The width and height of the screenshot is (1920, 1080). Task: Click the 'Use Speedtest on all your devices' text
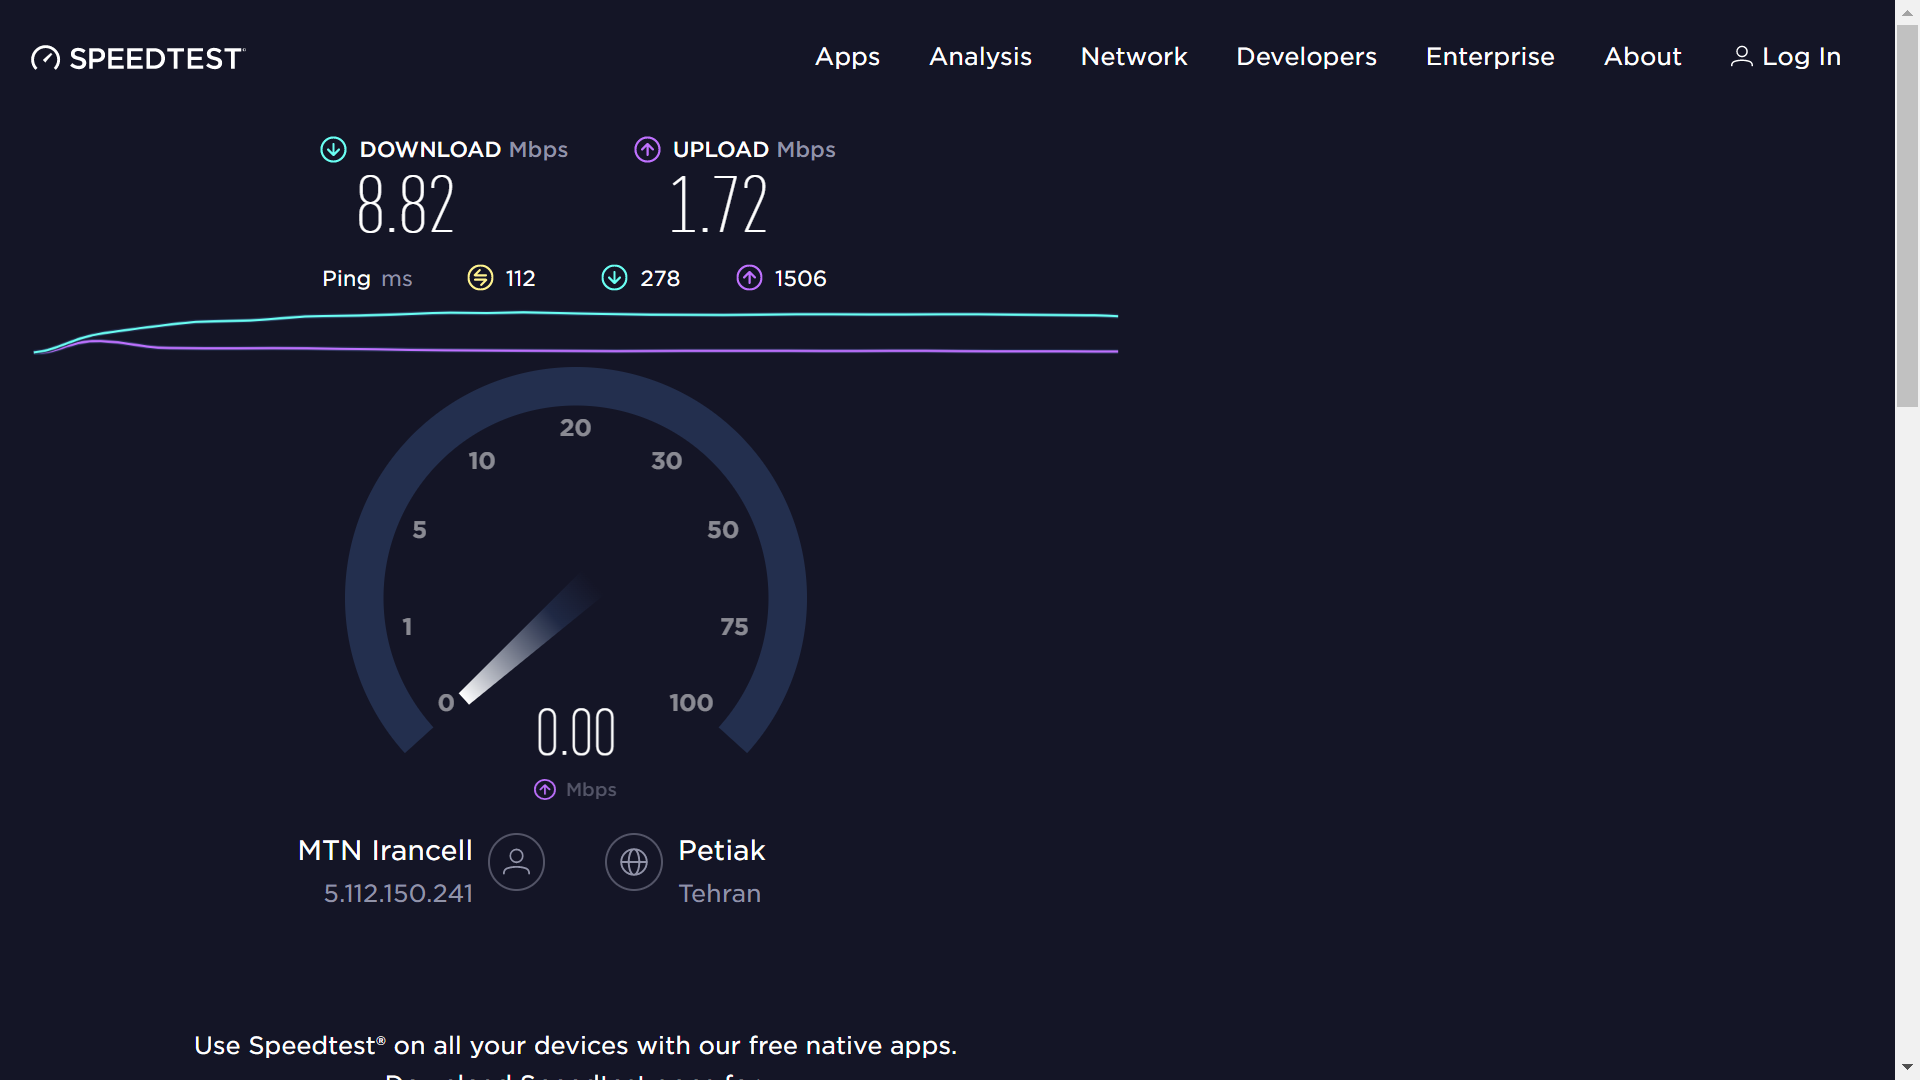(x=575, y=1046)
